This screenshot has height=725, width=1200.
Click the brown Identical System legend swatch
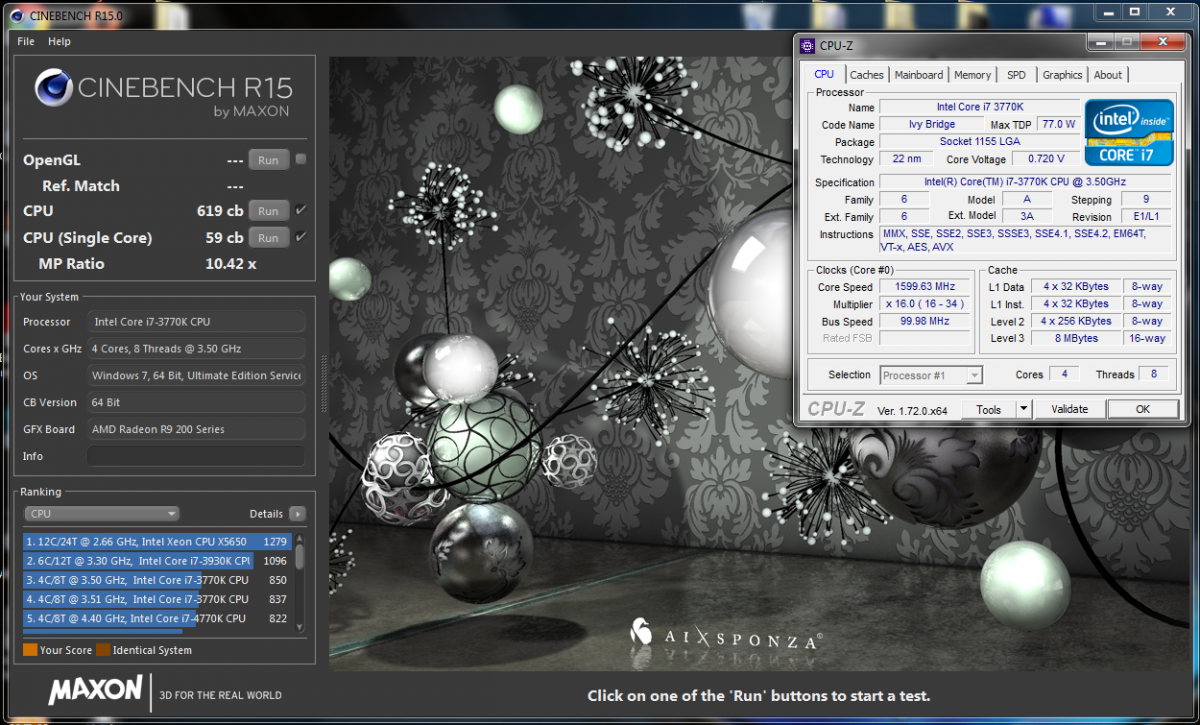(x=103, y=650)
